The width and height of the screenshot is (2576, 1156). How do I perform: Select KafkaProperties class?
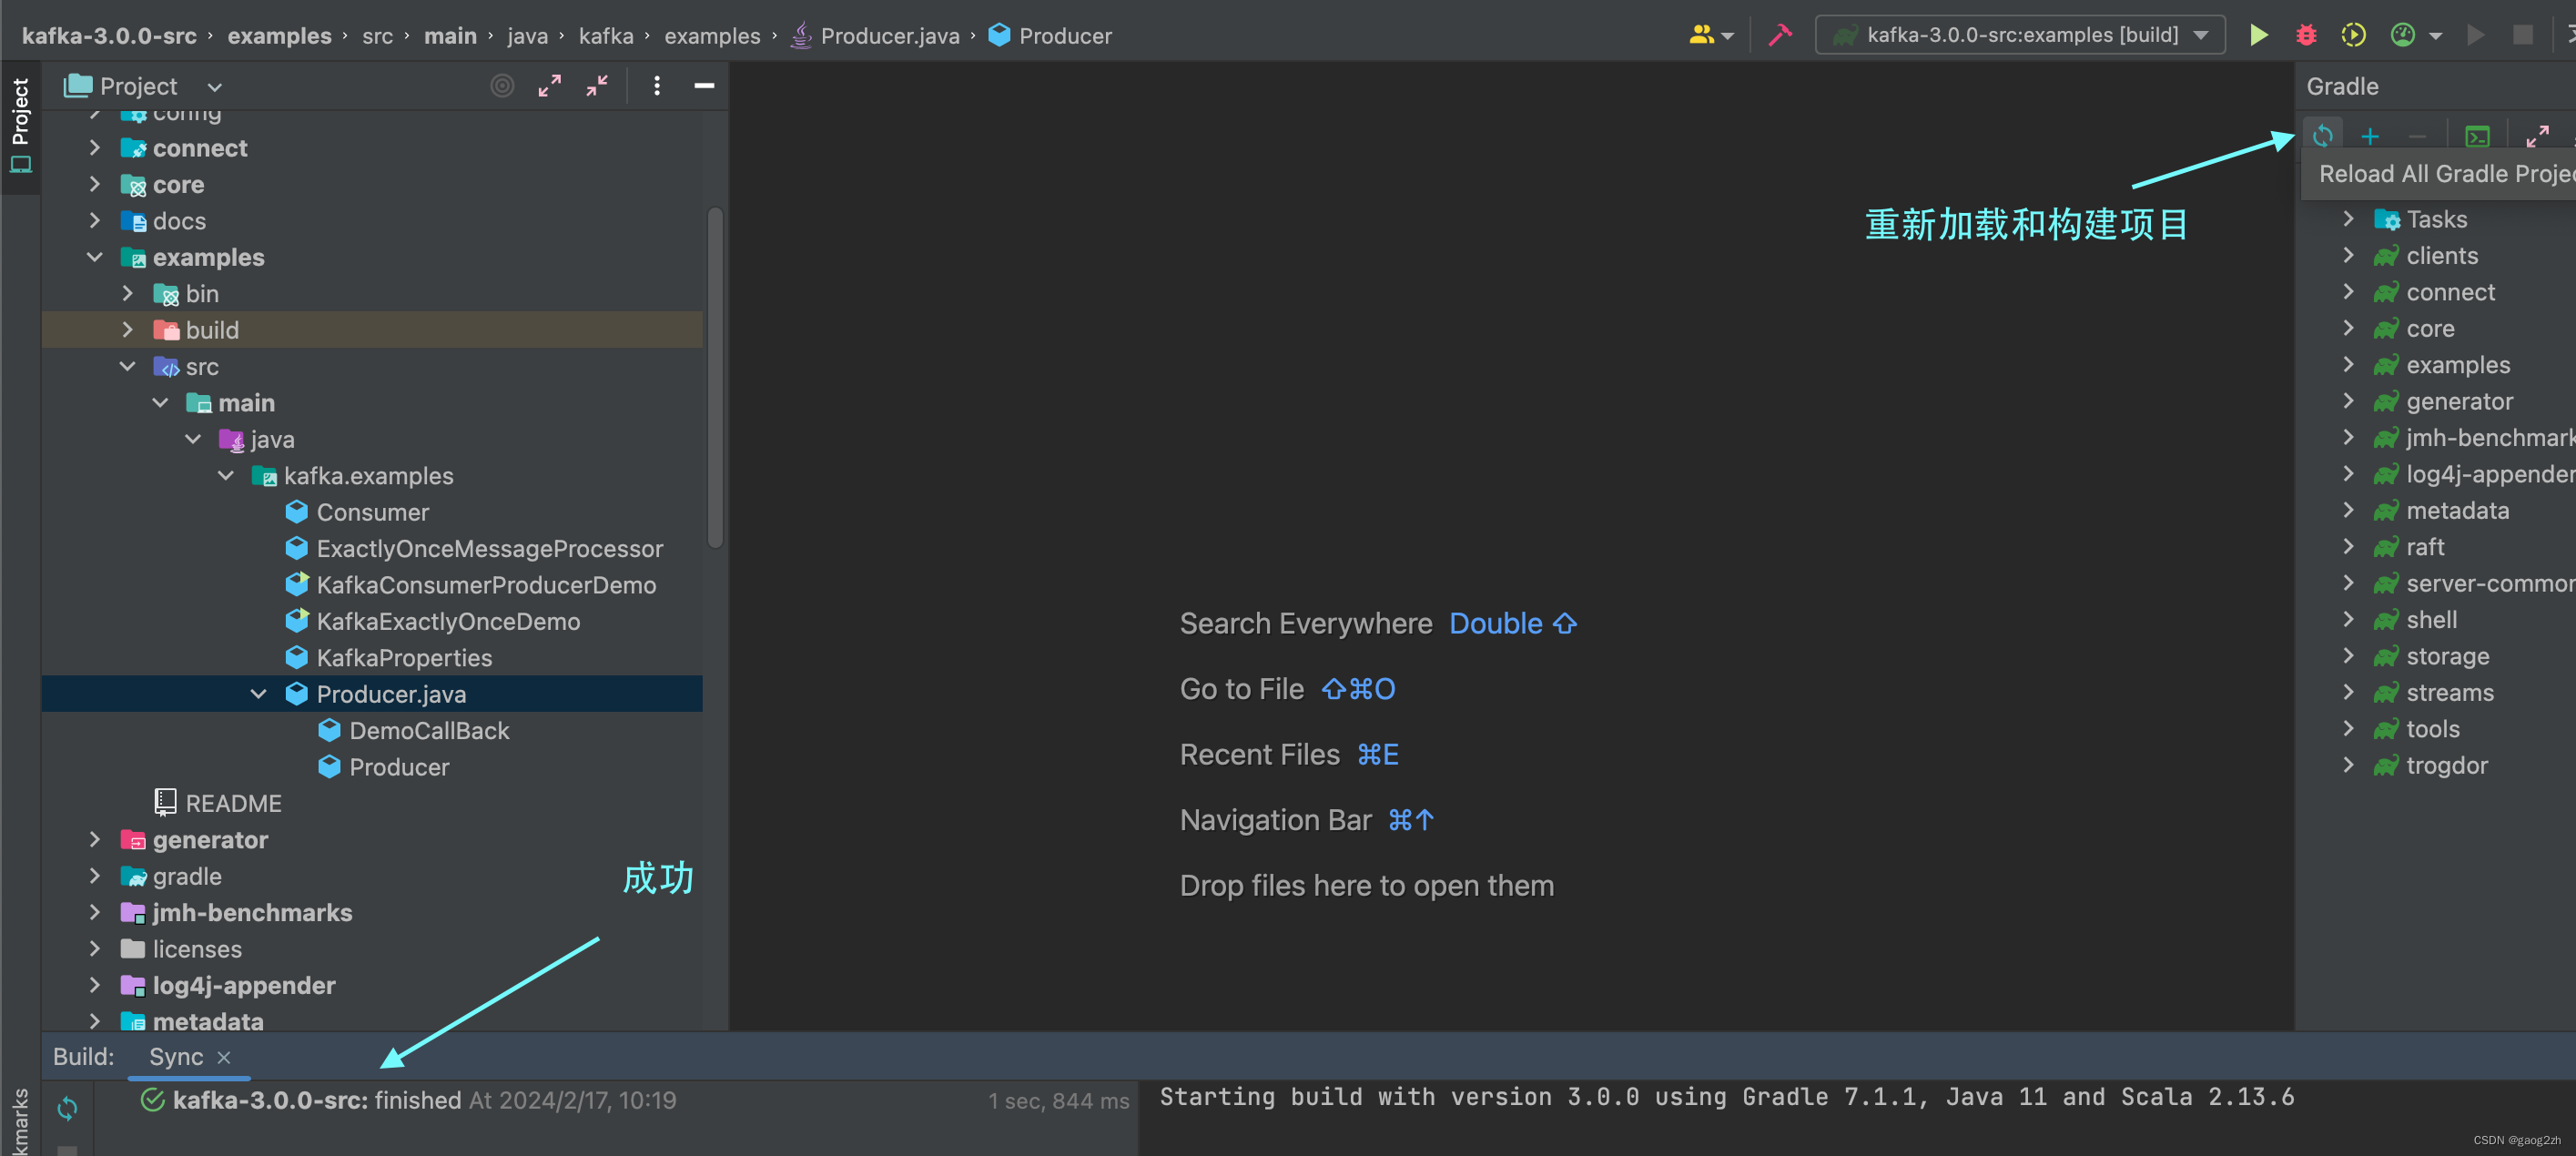pos(404,657)
